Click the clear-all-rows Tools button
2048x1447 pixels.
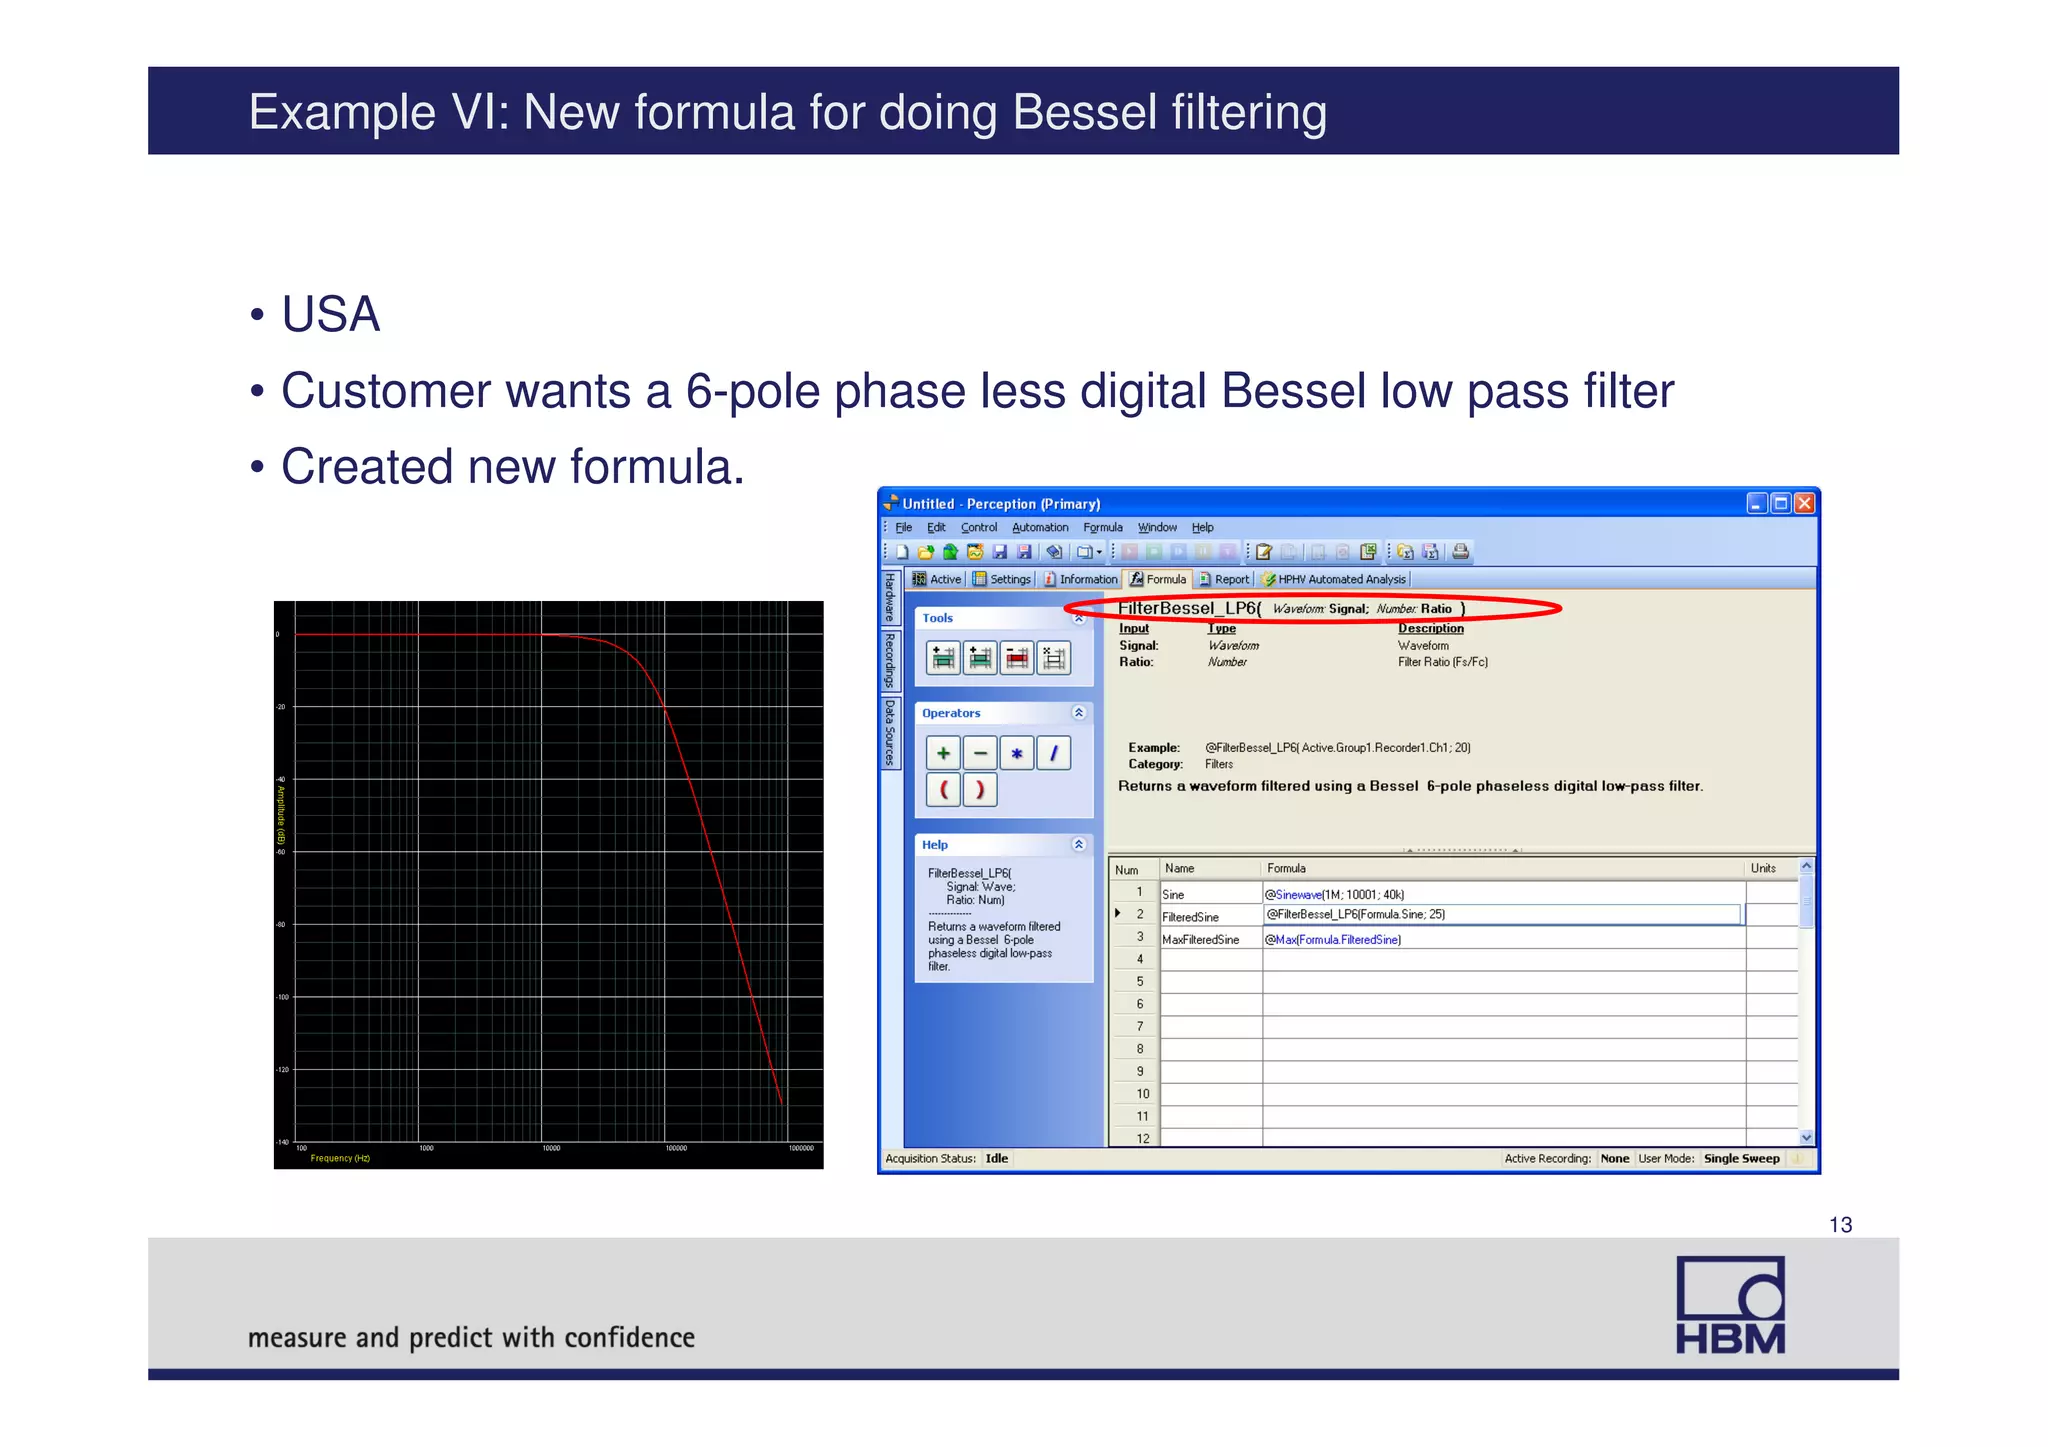(x=1054, y=658)
